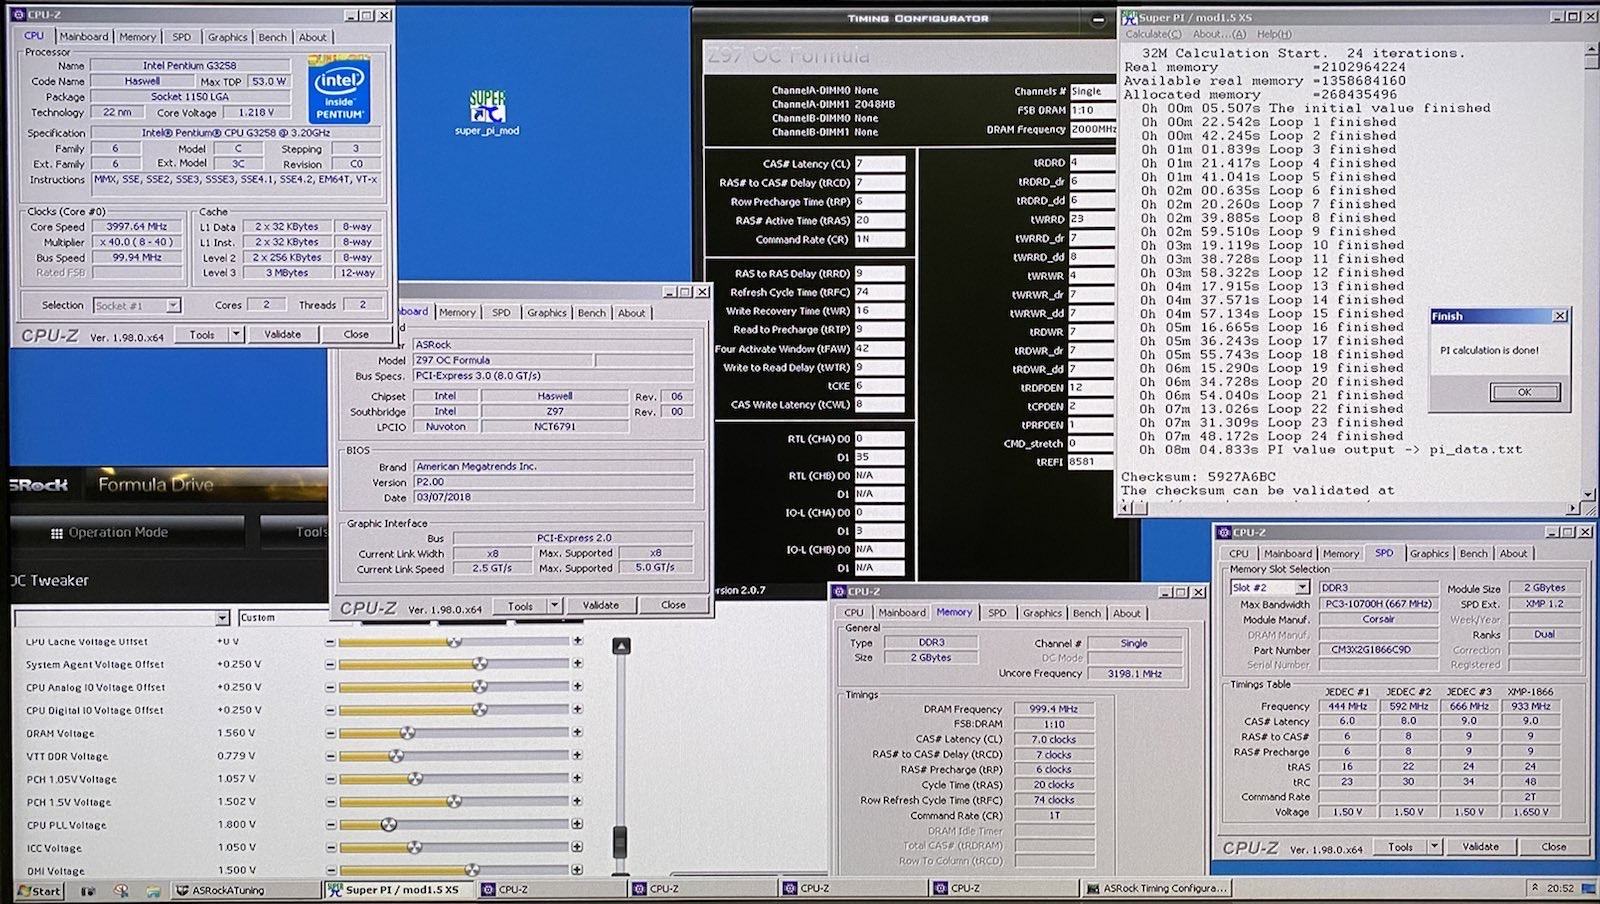Click minus icon for ICC Voltage
Viewport: 1600px width, 904px height.
[330, 848]
